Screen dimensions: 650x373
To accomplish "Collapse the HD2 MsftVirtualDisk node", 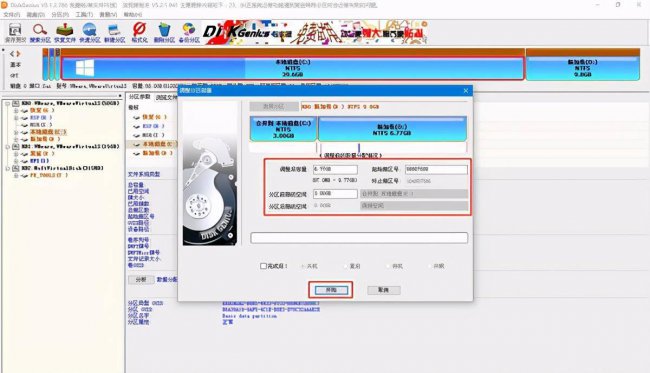I will click(x=7, y=168).
